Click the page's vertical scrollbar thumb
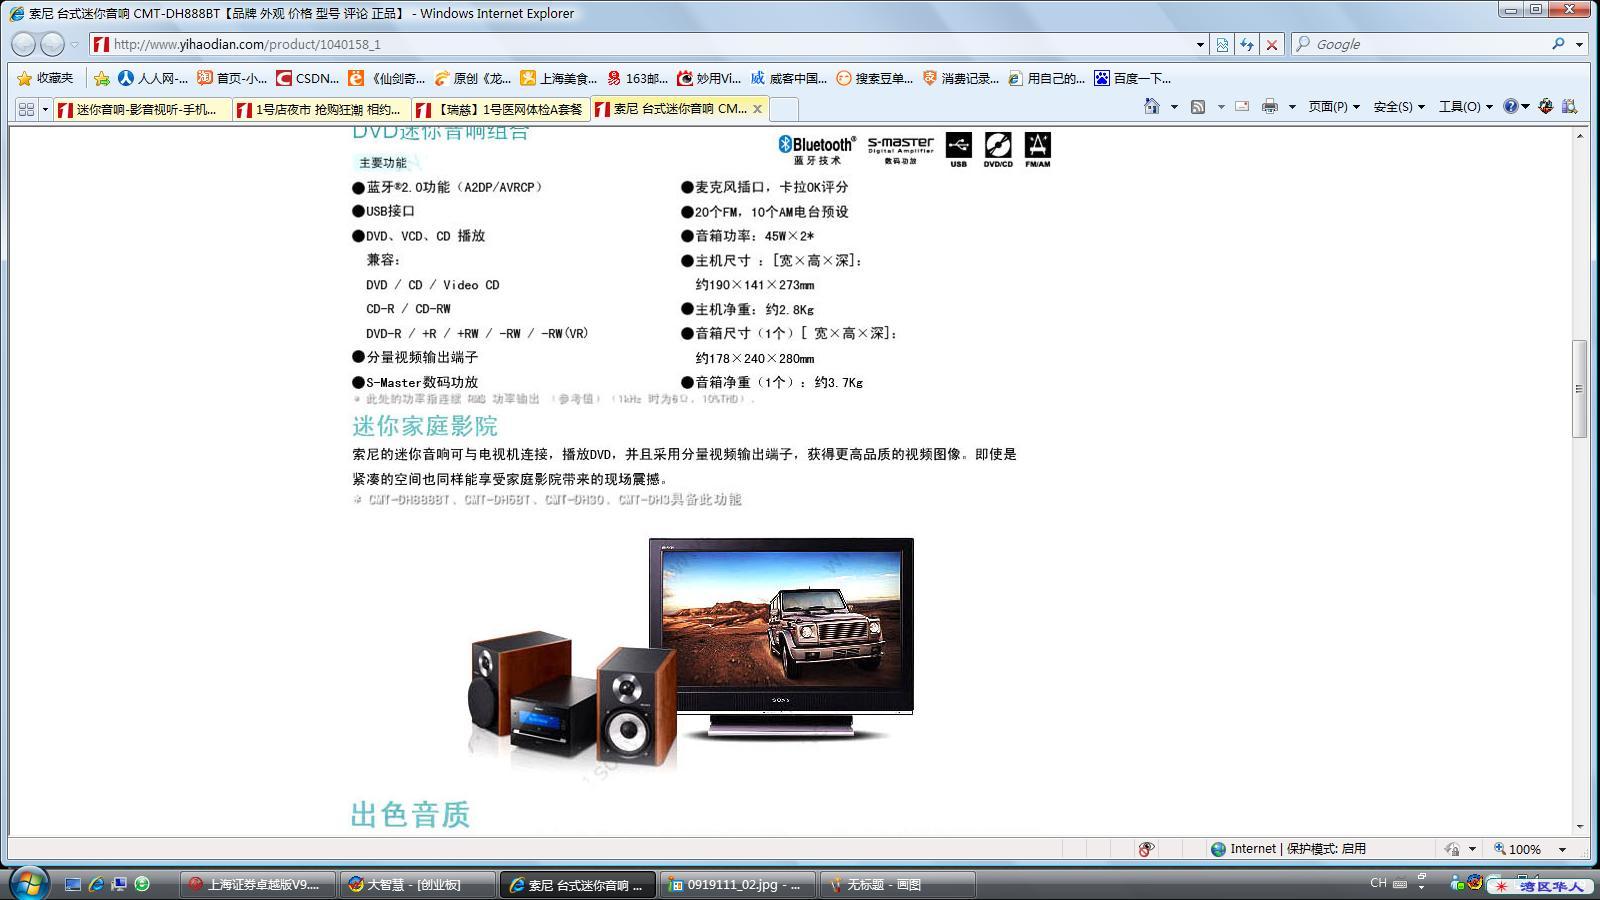The width and height of the screenshot is (1600, 900). [x=1580, y=388]
